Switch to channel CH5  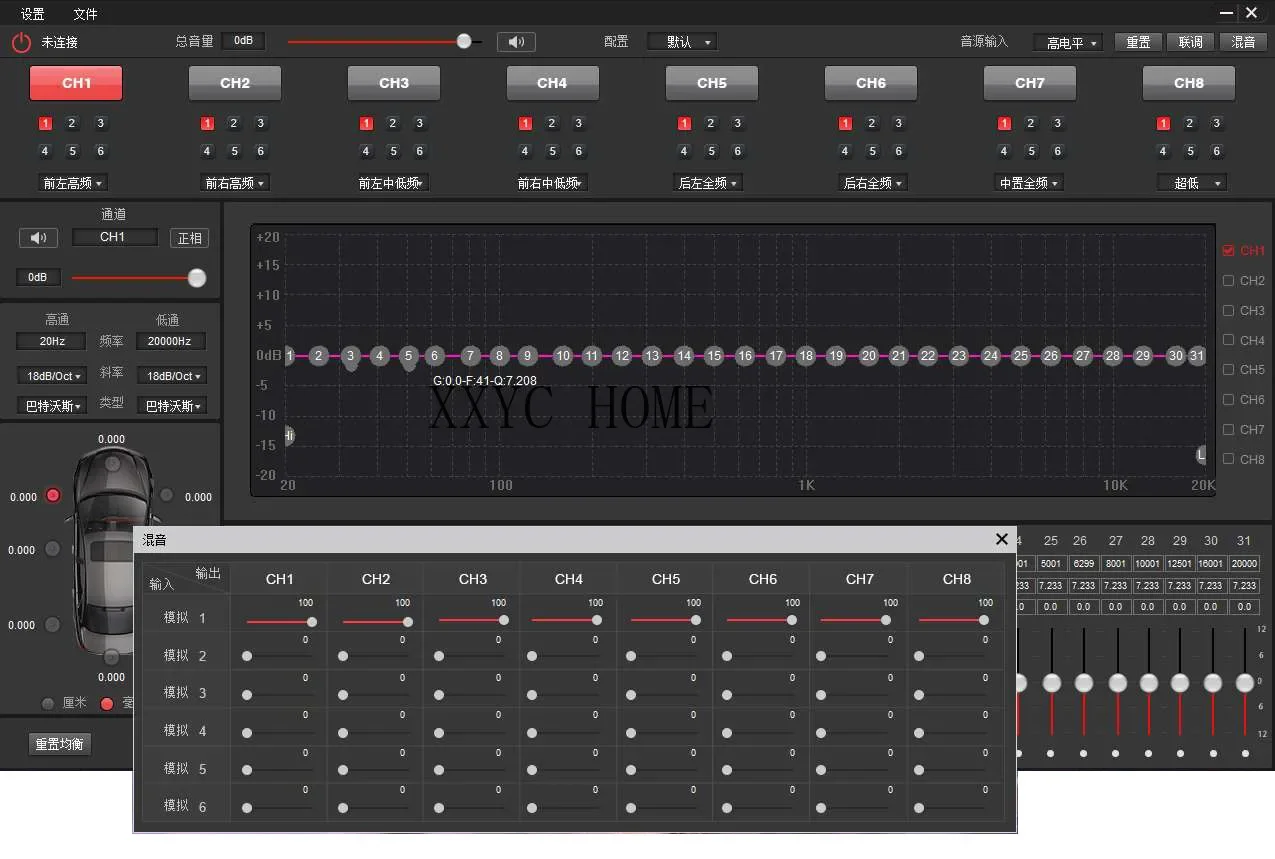point(712,83)
